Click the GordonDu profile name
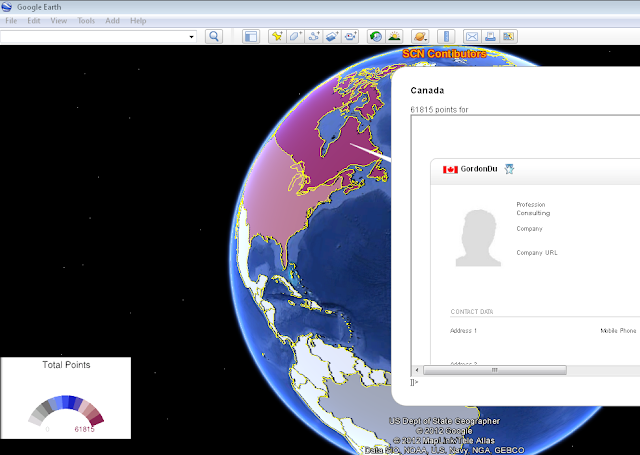 (x=479, y=169)
